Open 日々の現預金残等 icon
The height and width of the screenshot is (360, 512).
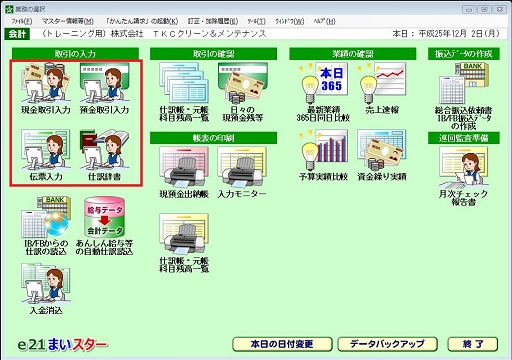pyautogui.click(x=243, y=92)
